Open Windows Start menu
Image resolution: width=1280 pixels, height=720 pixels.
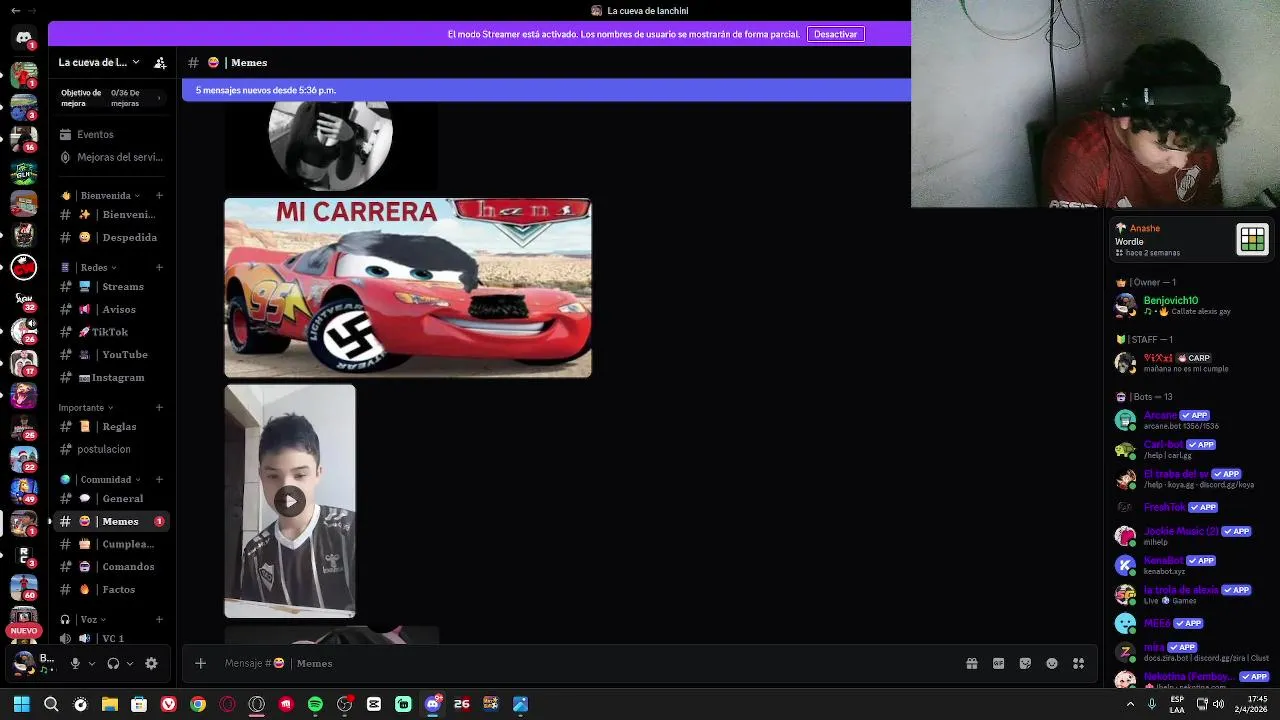click(21, 704)
